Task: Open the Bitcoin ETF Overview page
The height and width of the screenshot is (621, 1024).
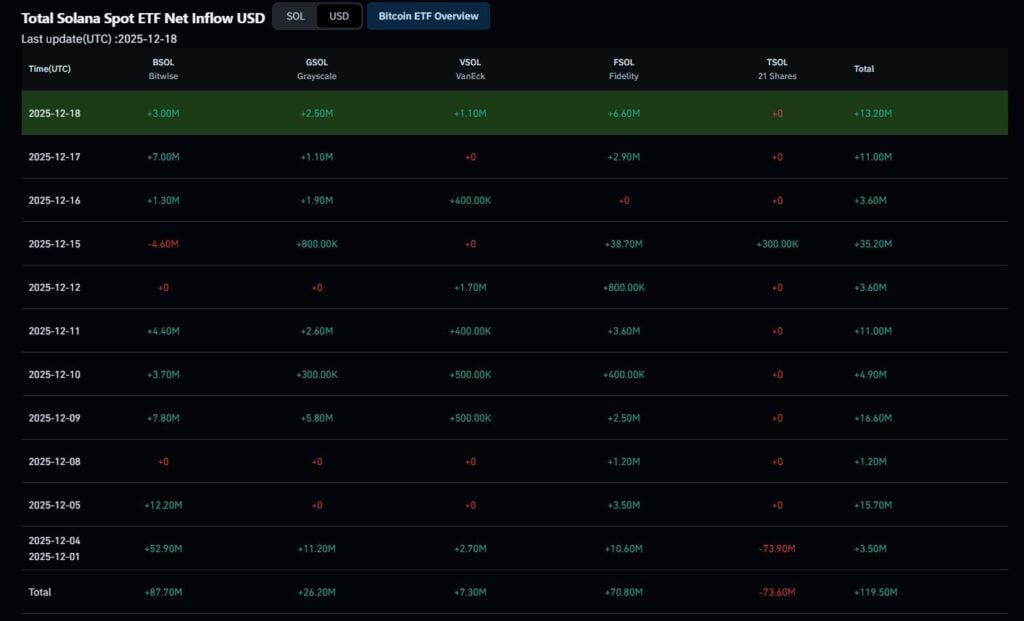Action: point(428,16)
